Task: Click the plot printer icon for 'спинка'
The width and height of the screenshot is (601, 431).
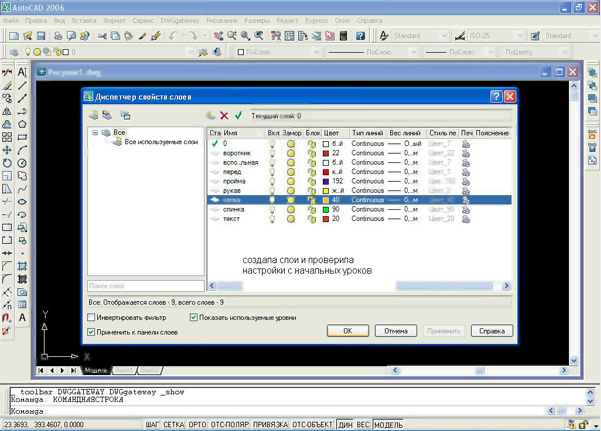Action: (466, 209)
